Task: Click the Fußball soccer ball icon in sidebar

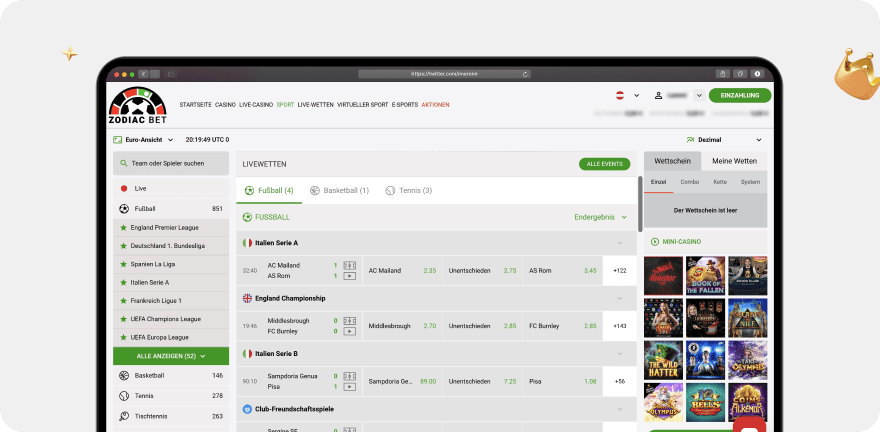Action: (x=124, y=209)
